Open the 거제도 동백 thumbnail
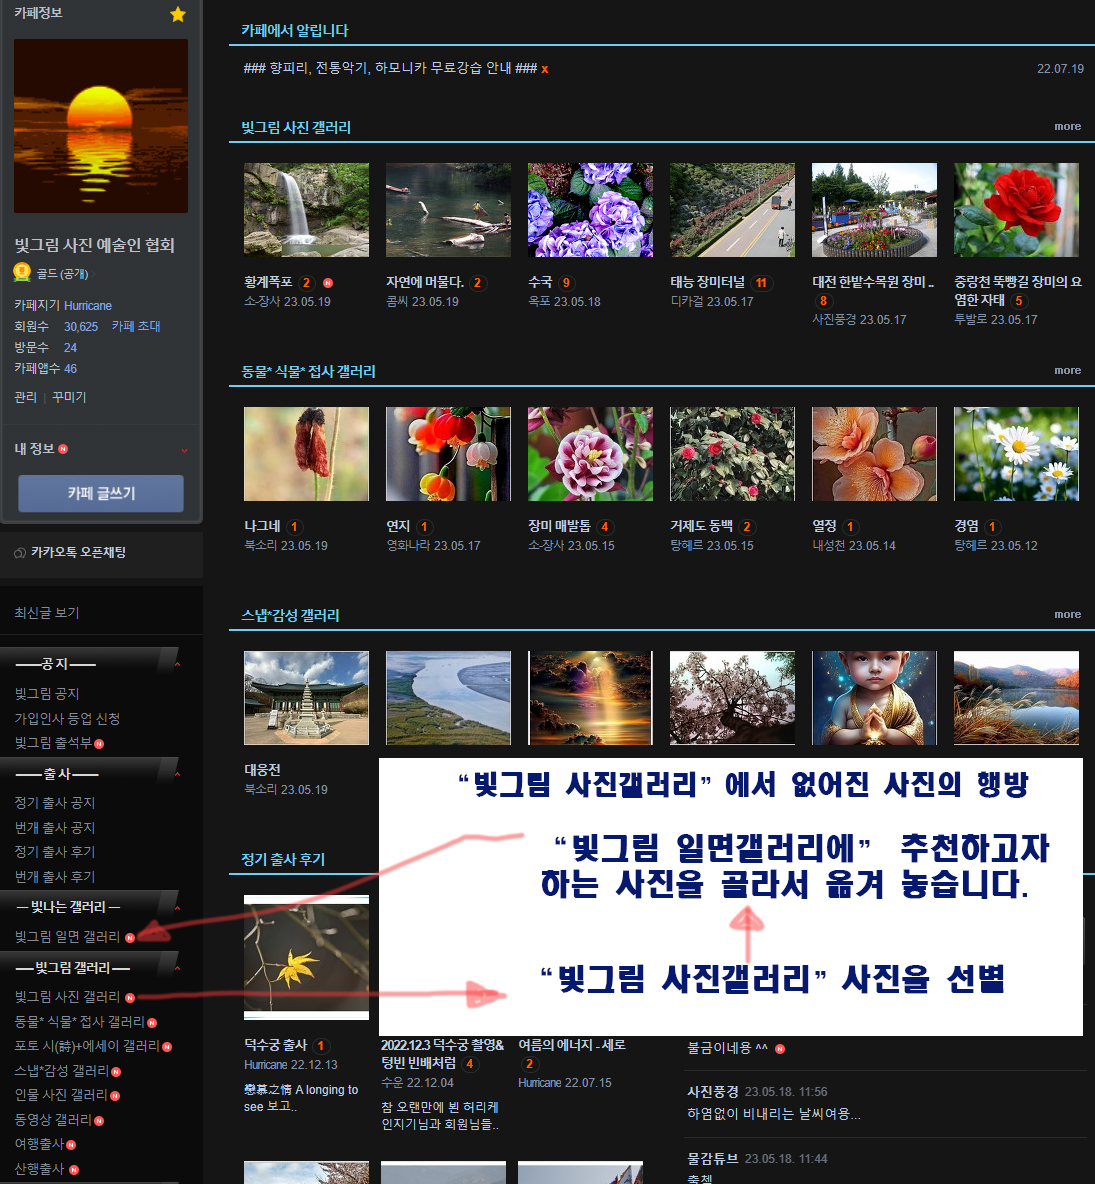 (x=733, y=454)
